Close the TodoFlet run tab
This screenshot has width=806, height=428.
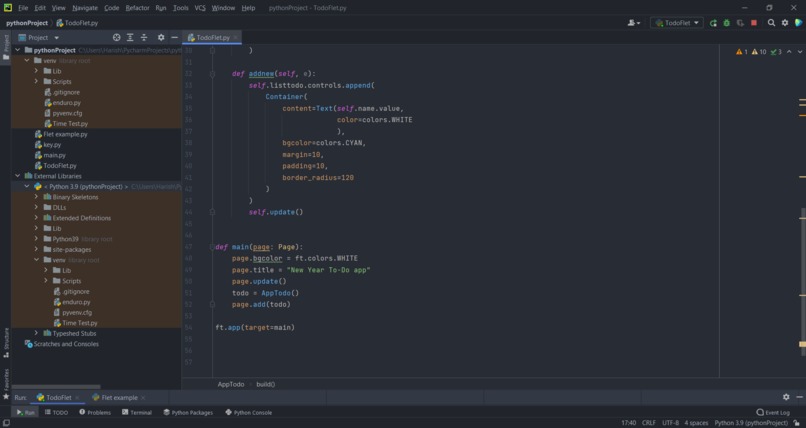[77, 398]
